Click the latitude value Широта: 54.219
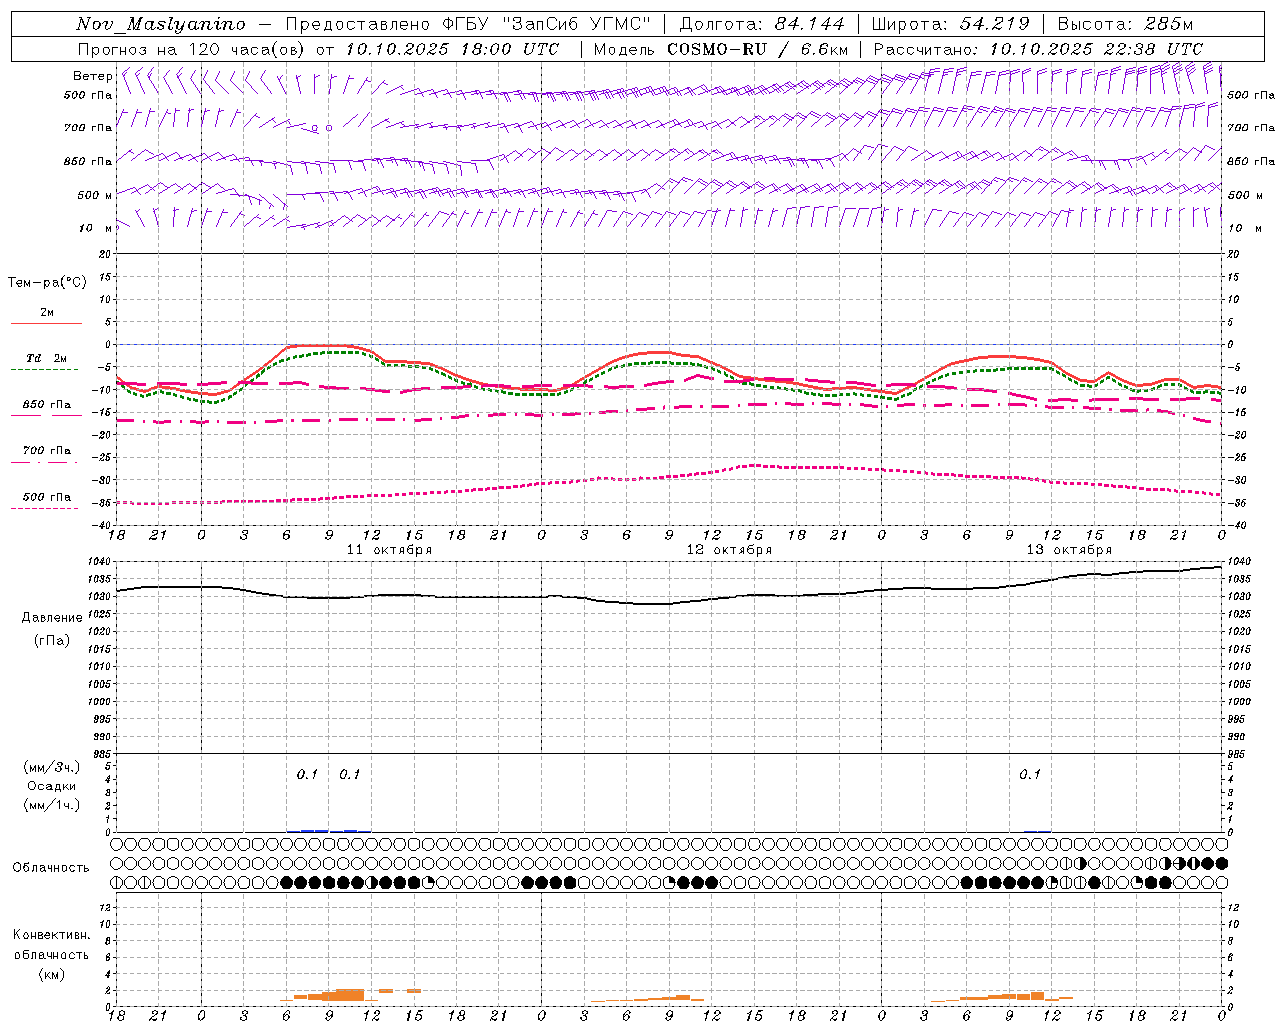Screen dimensions: 1280x1024 point(951,24)
